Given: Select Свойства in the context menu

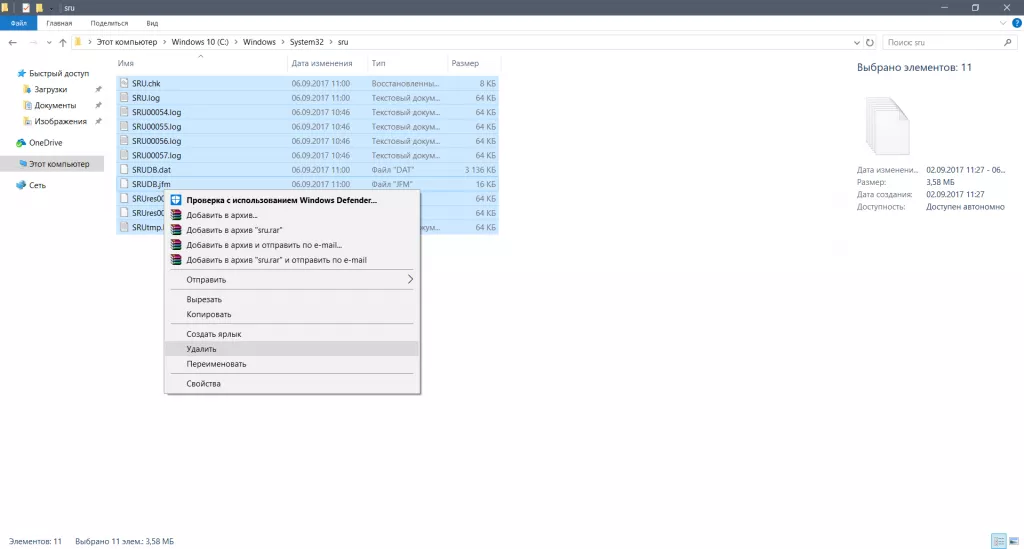Looking at the screenshot, I should [203, 384].
